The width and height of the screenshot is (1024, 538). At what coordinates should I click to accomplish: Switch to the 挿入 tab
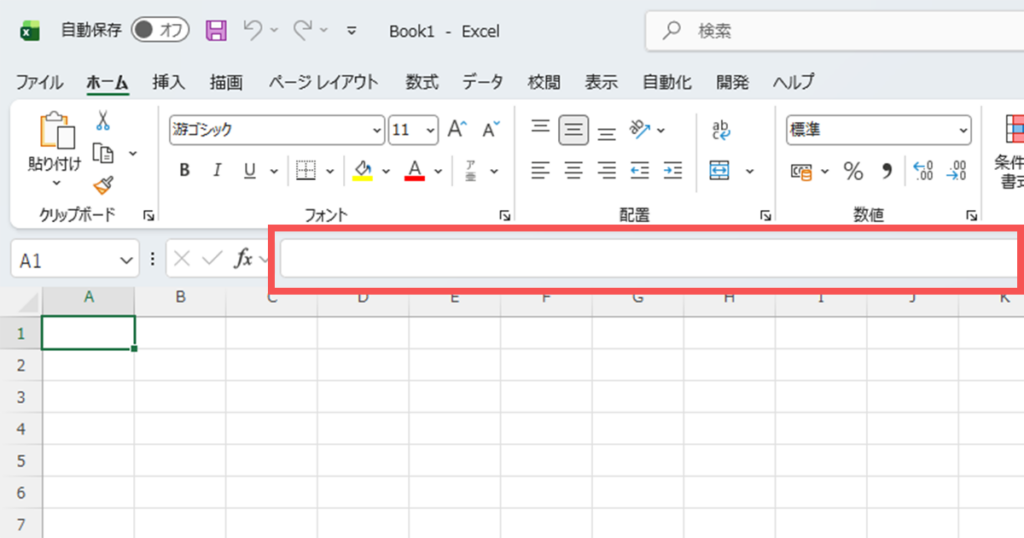(169, 82)
